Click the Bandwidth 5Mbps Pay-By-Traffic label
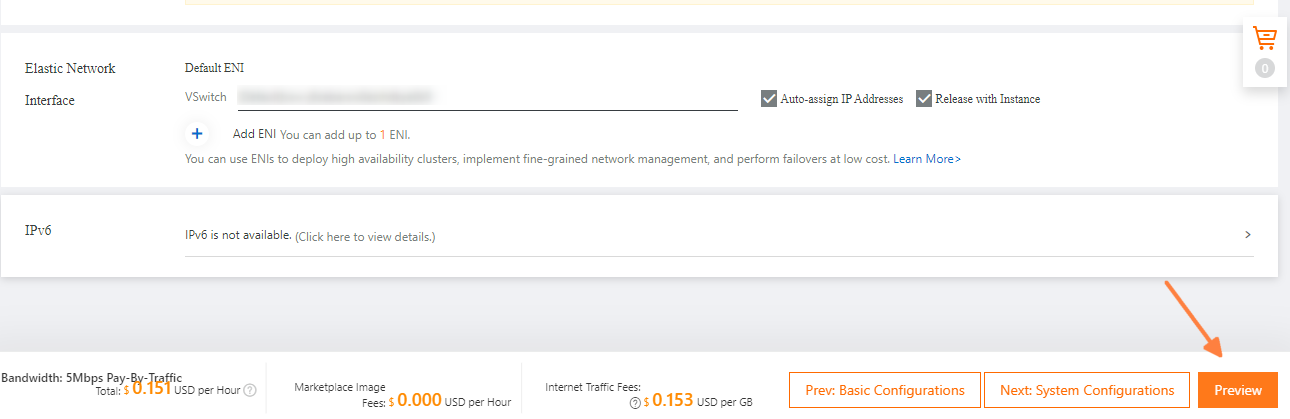The image size is (1290, 419). click(x=91, y=378)
